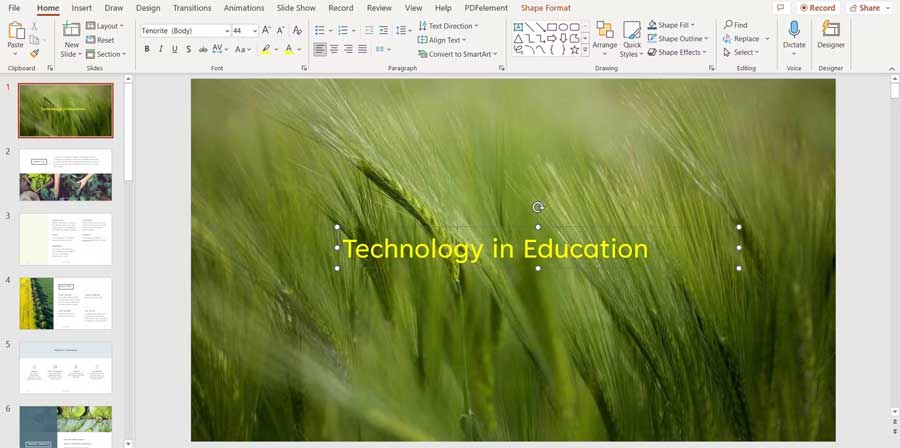Image resolution: width=900 pixels, height=448 pixels.
Task: Expand the Quick Styles gallery
Action: [632, 39]
